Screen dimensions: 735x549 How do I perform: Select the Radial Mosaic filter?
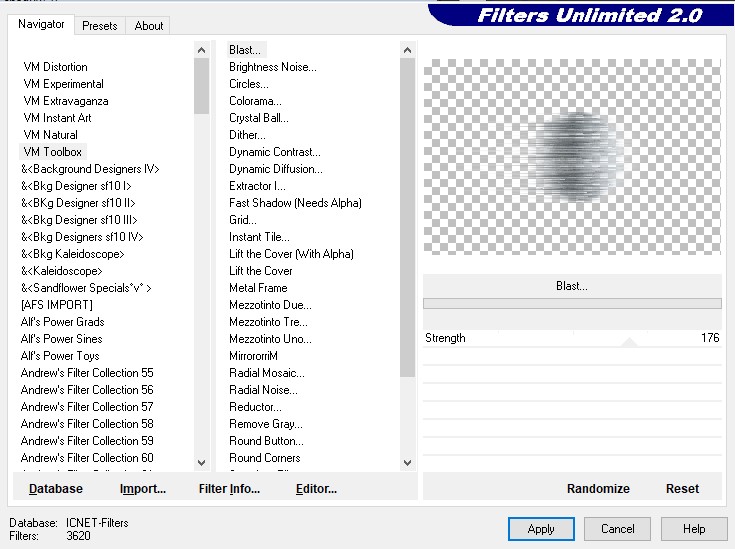[264, 373]
